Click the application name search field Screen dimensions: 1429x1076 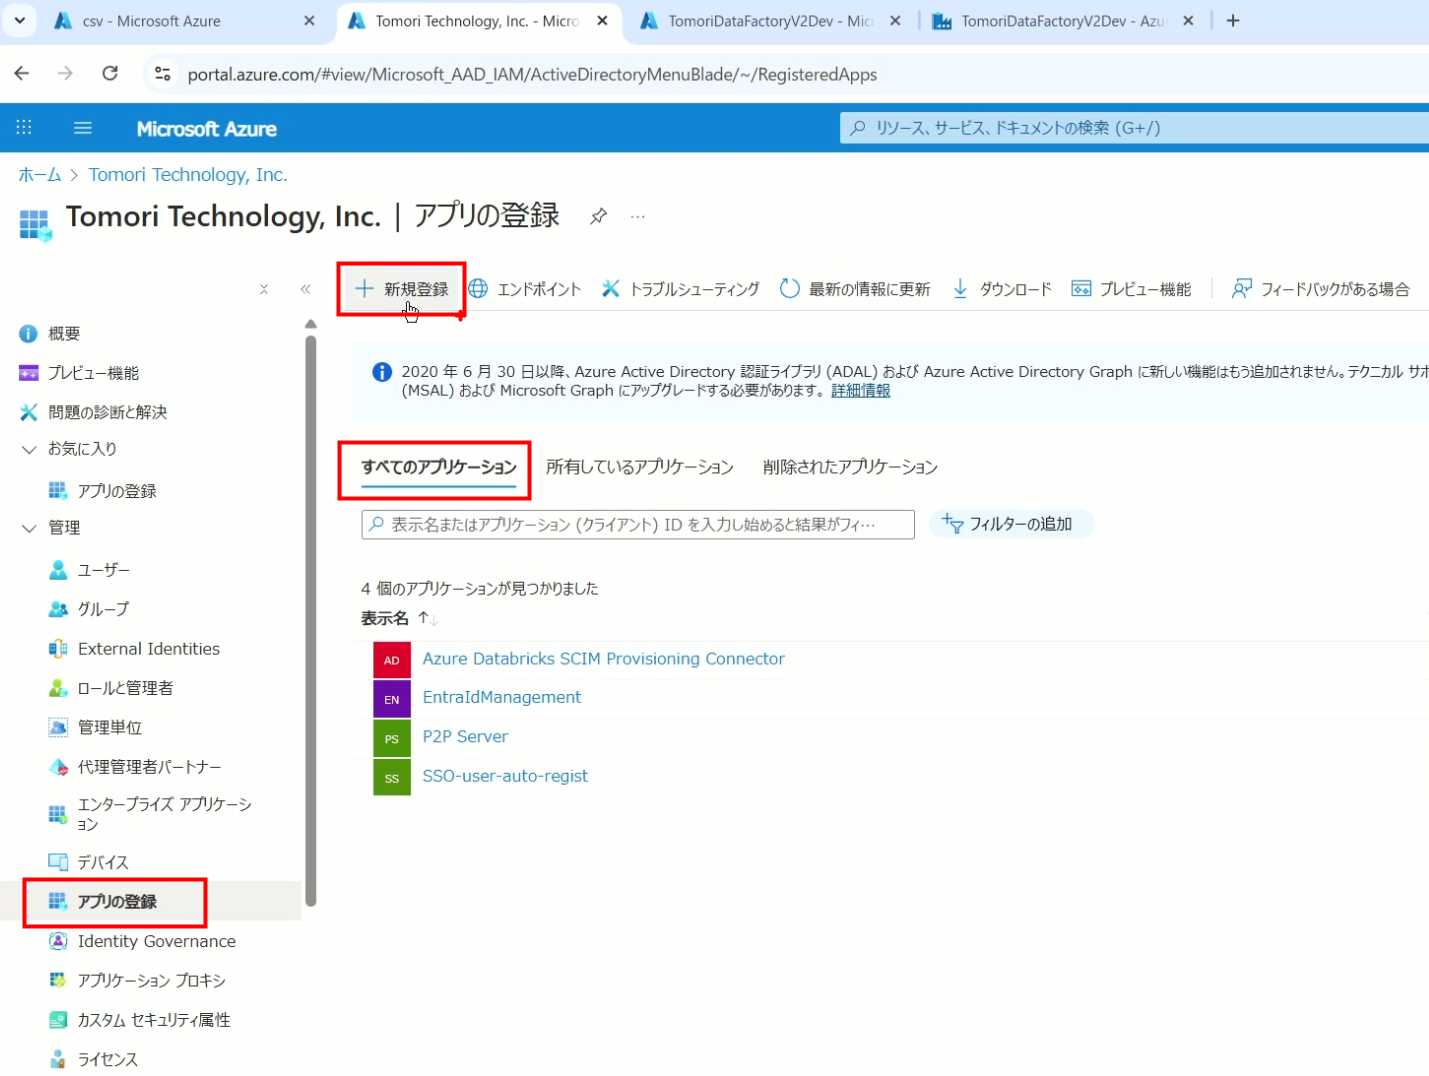[637, 524]
